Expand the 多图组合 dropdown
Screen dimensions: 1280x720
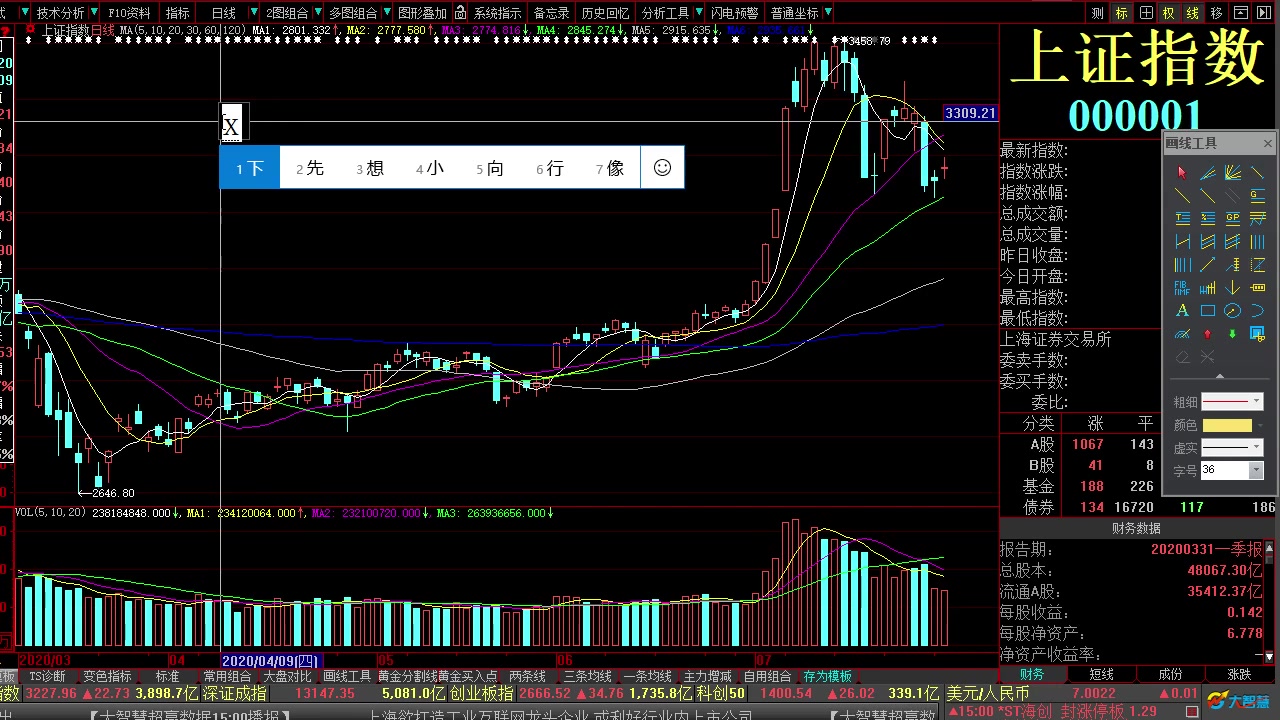pos(387,12)
